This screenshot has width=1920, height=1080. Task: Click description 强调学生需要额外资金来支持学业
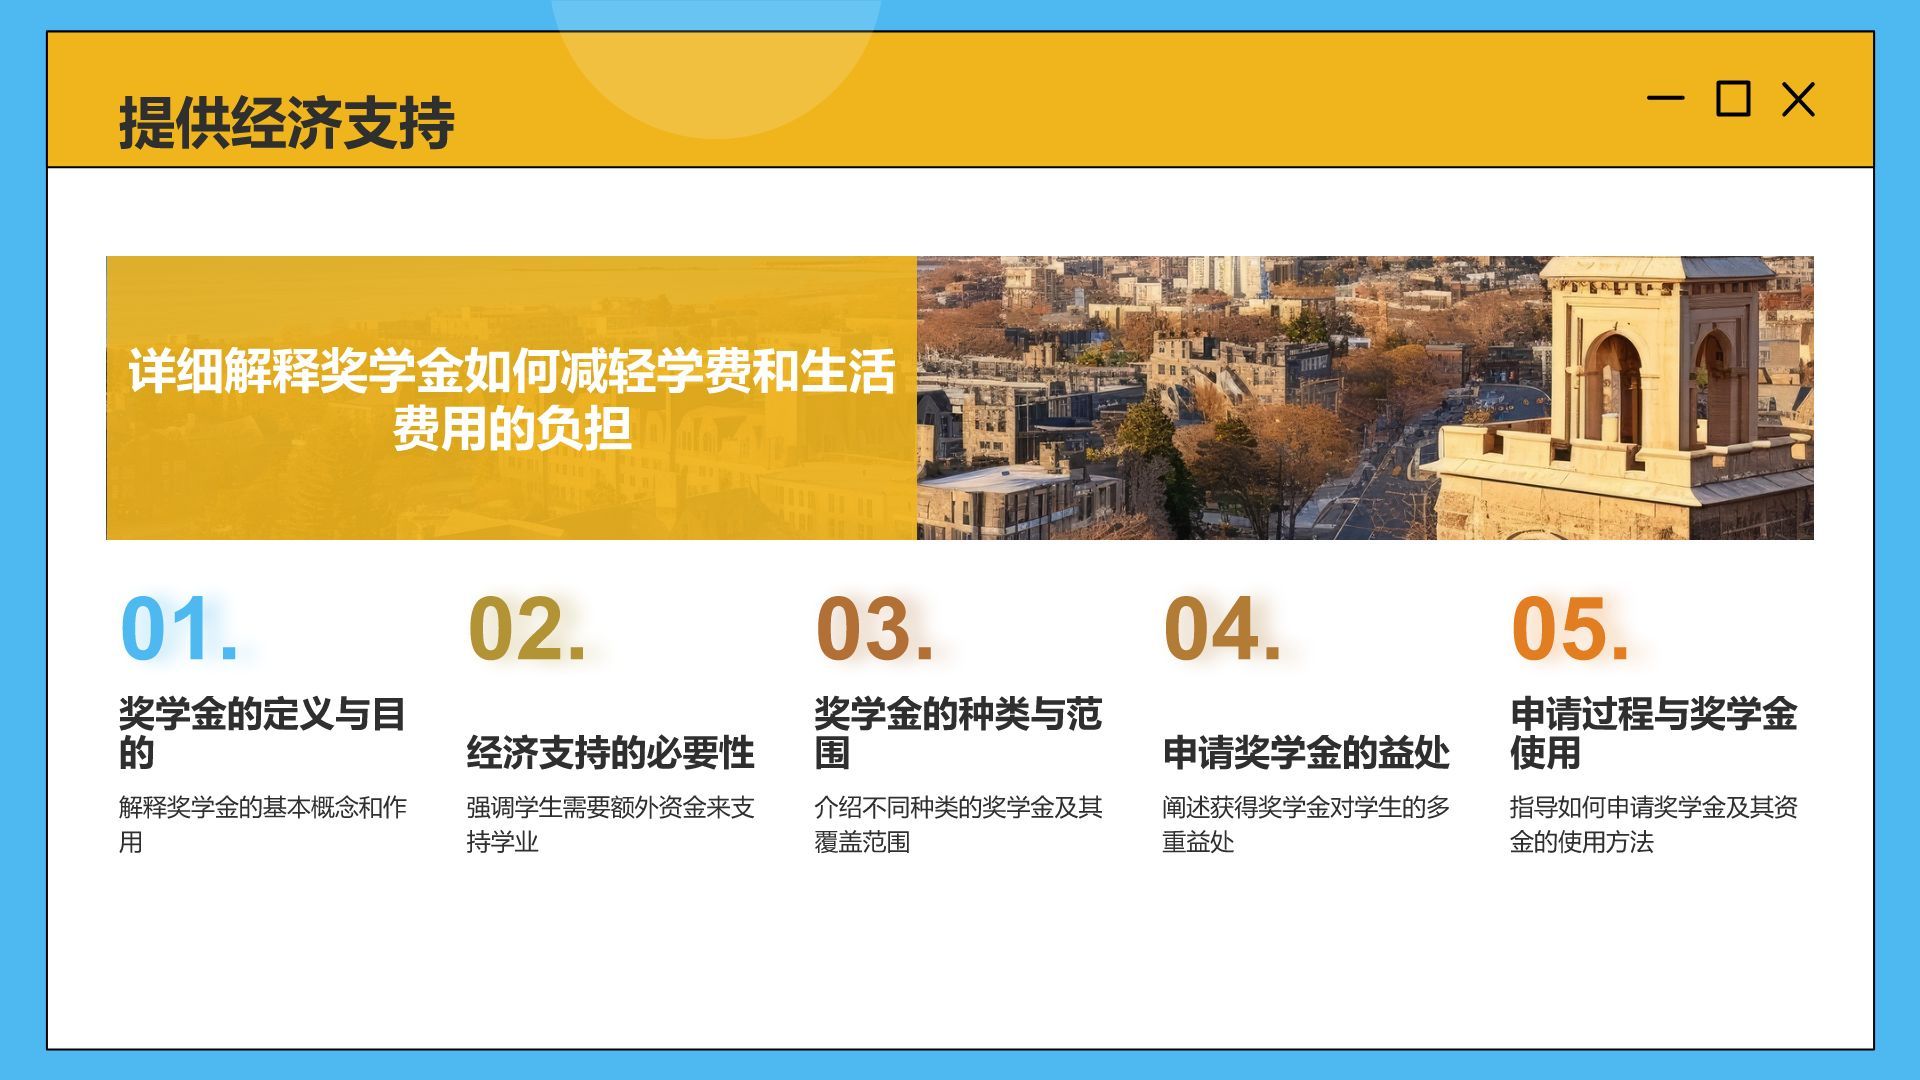(610, 824)
